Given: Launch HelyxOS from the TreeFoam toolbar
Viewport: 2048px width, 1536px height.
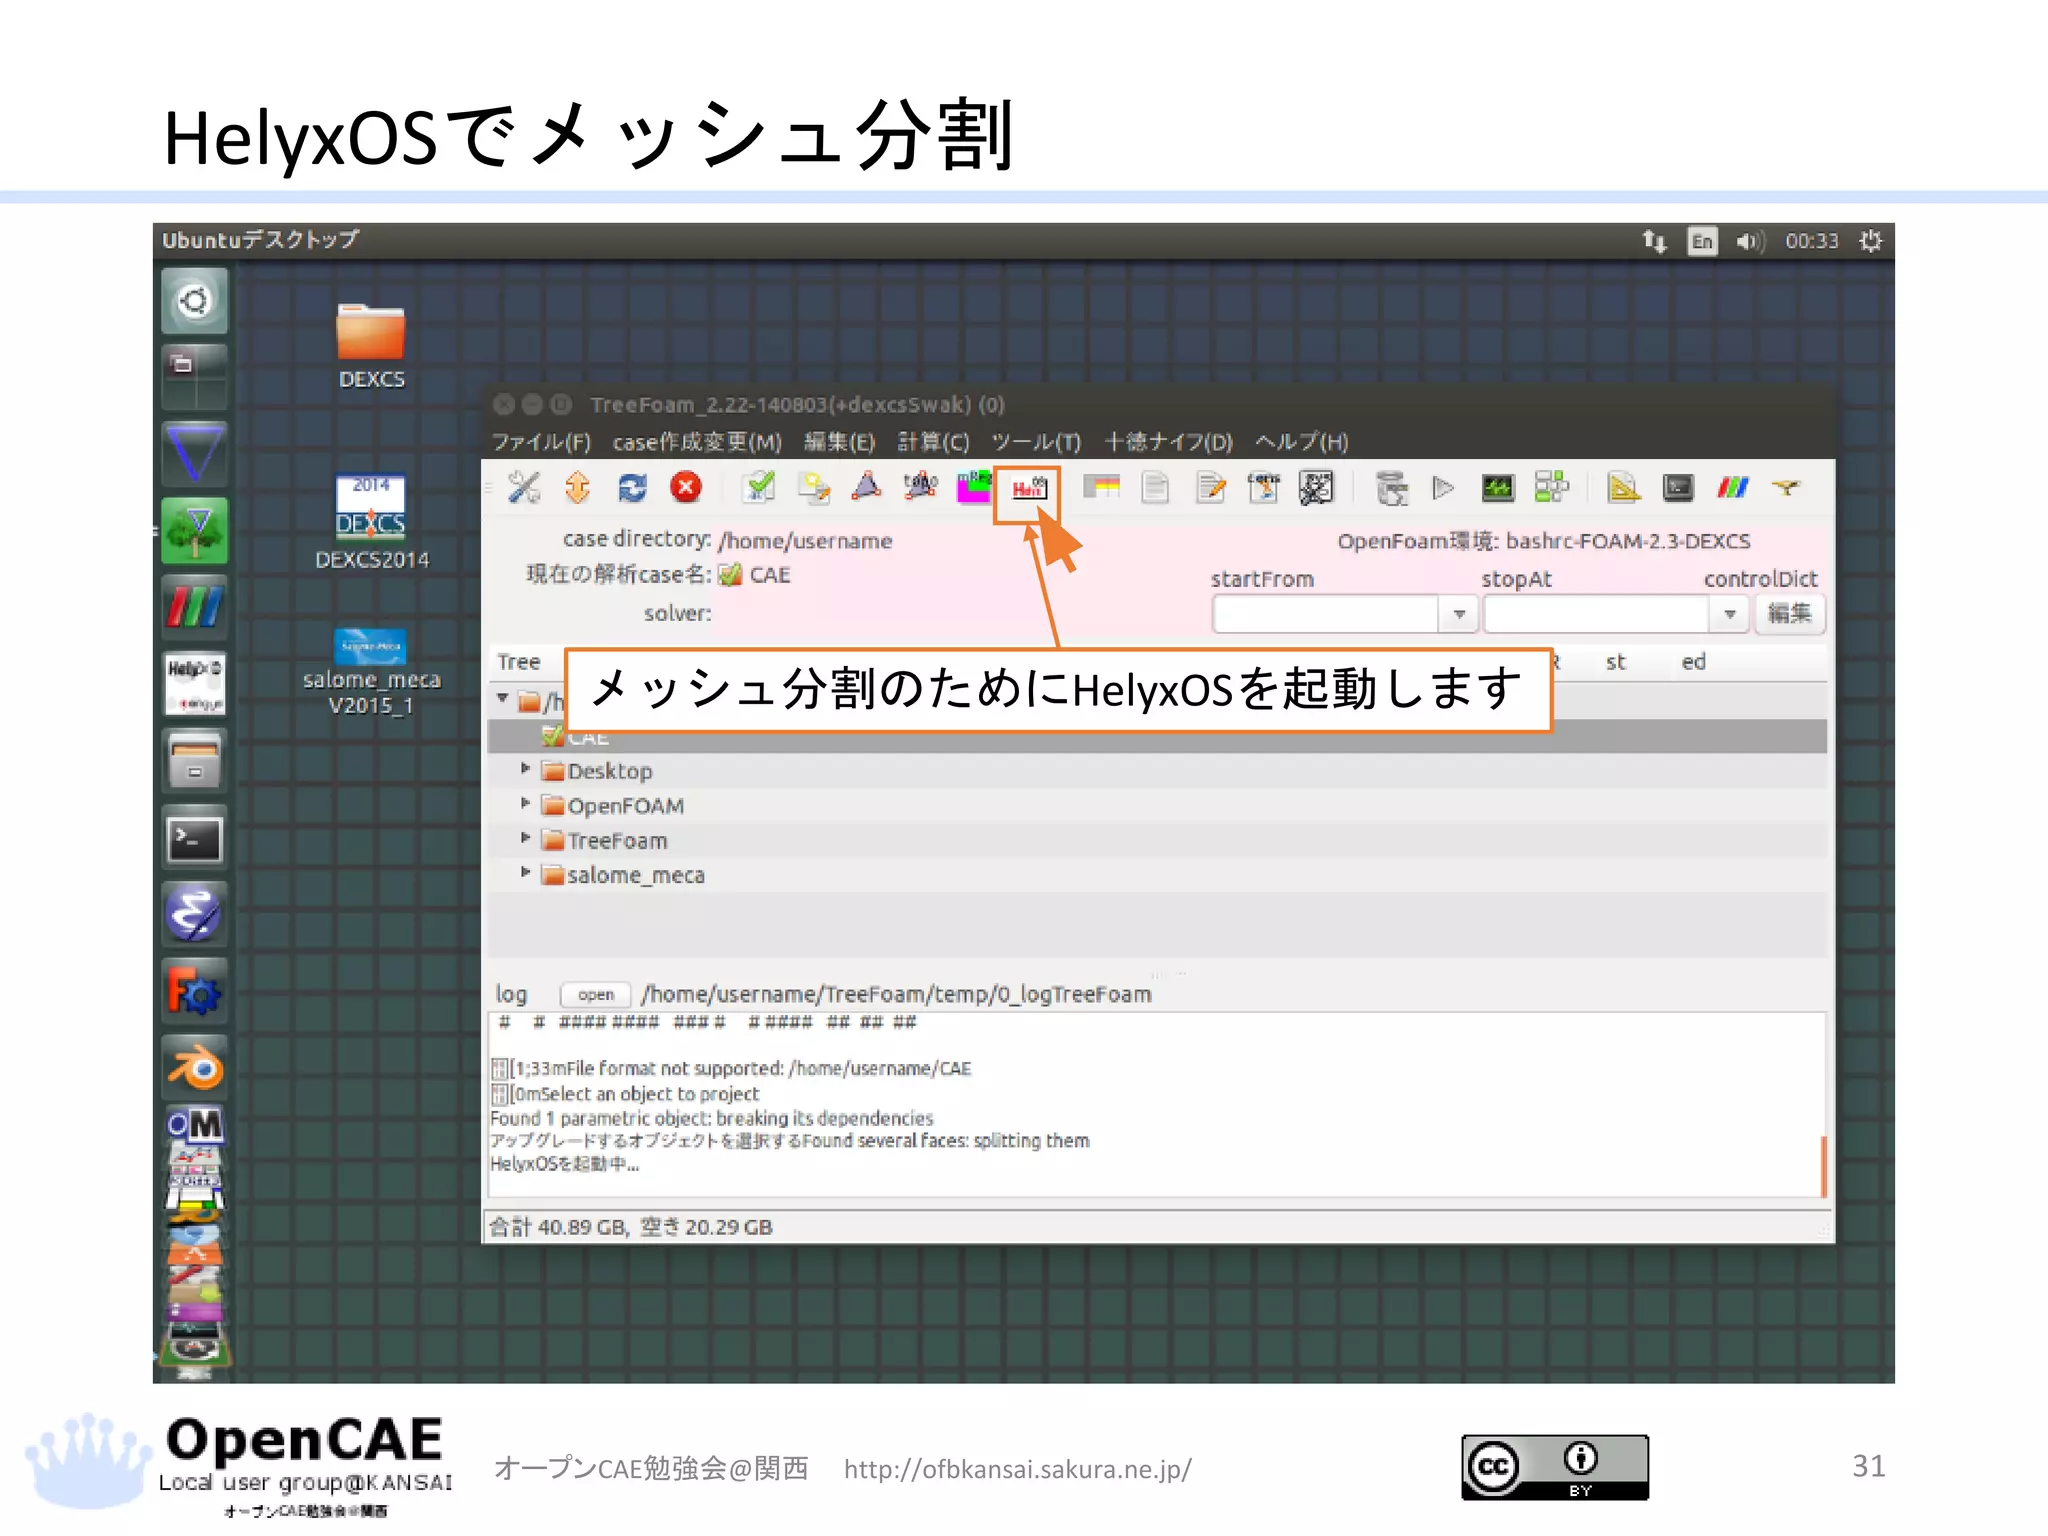Looking at the screenshot, I should 1027,488.
